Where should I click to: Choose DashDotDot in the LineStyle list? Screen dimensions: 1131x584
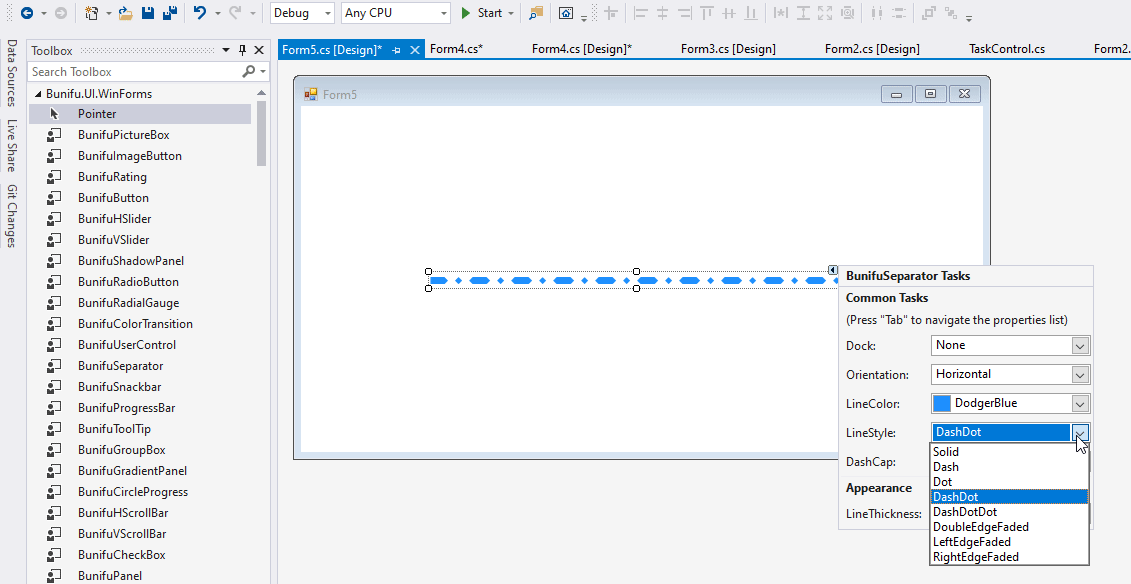tap(1009, 512)
